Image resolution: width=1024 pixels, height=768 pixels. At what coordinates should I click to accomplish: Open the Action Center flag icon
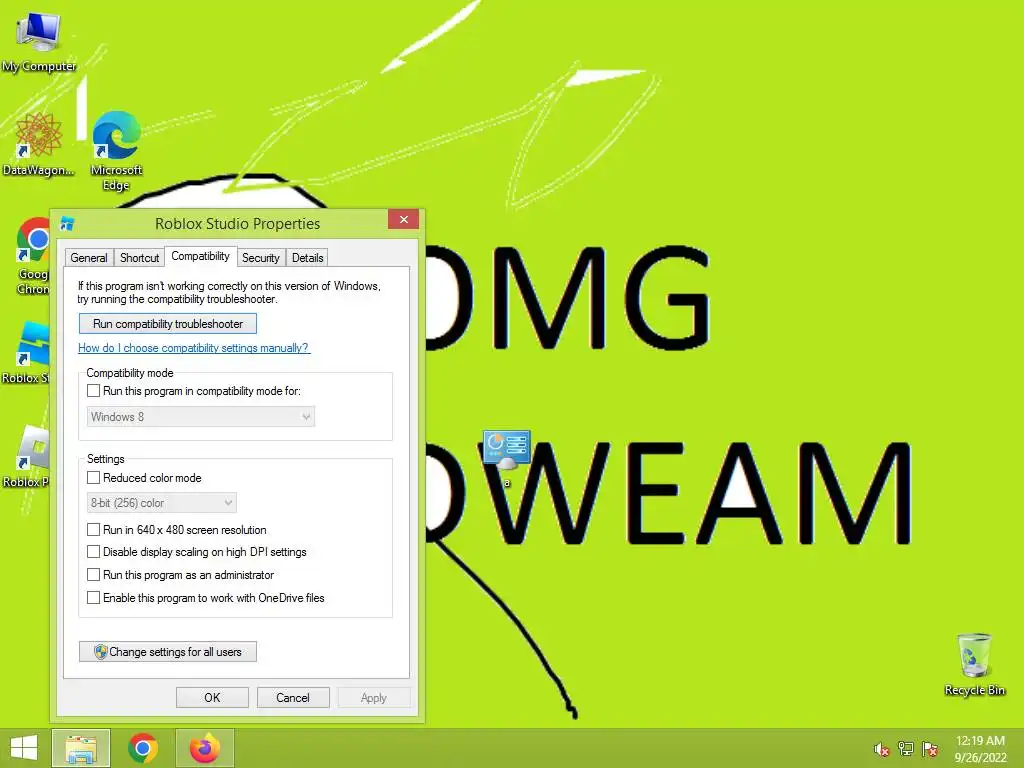coord(930,748)
